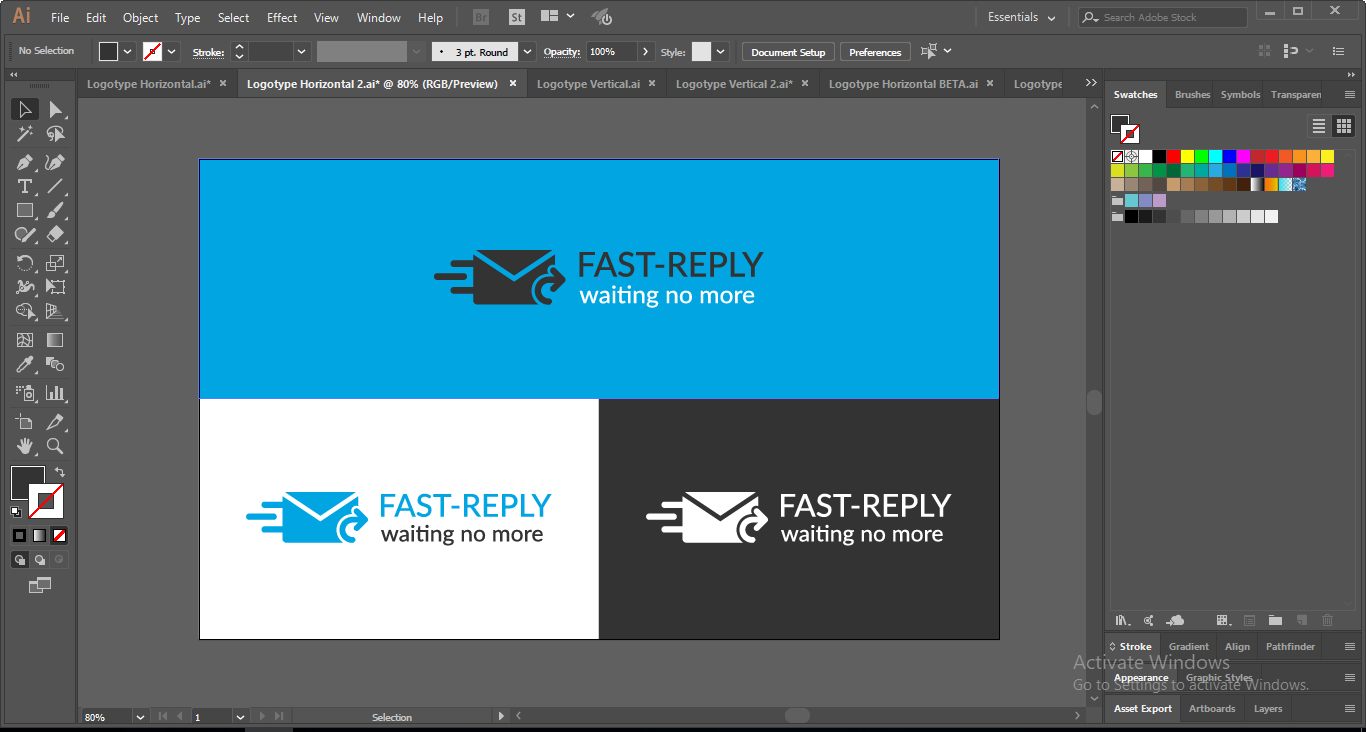Viewport: 1366px width, 732px height.
Task: Pick the red swatch in Swatches panel
Action: pyautogui.click(x=1173, y=157)
